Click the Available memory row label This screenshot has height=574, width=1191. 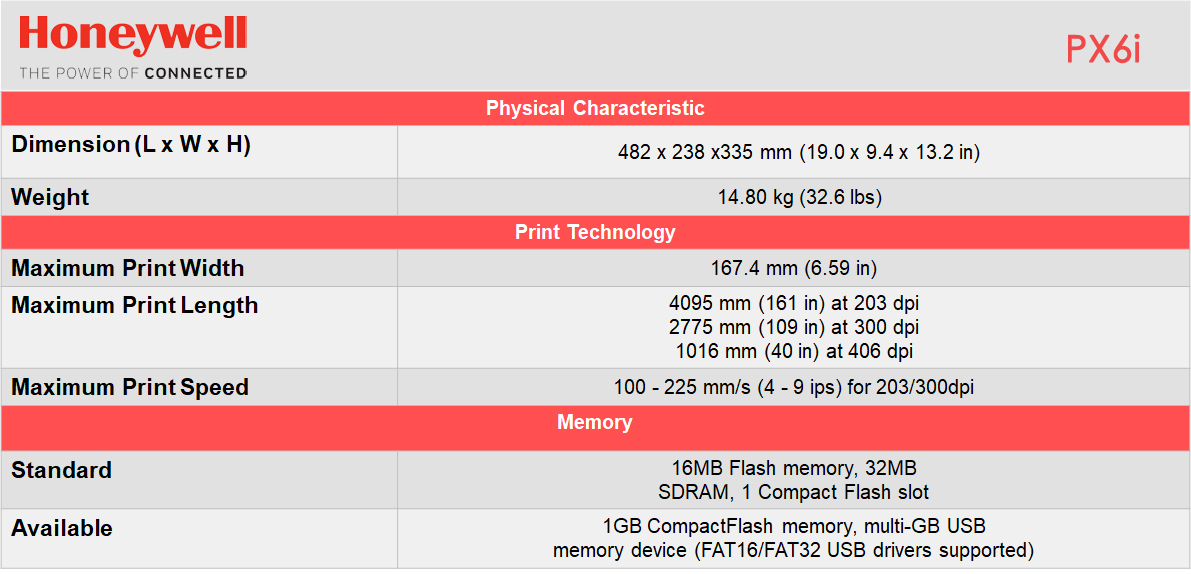(61, 528)
